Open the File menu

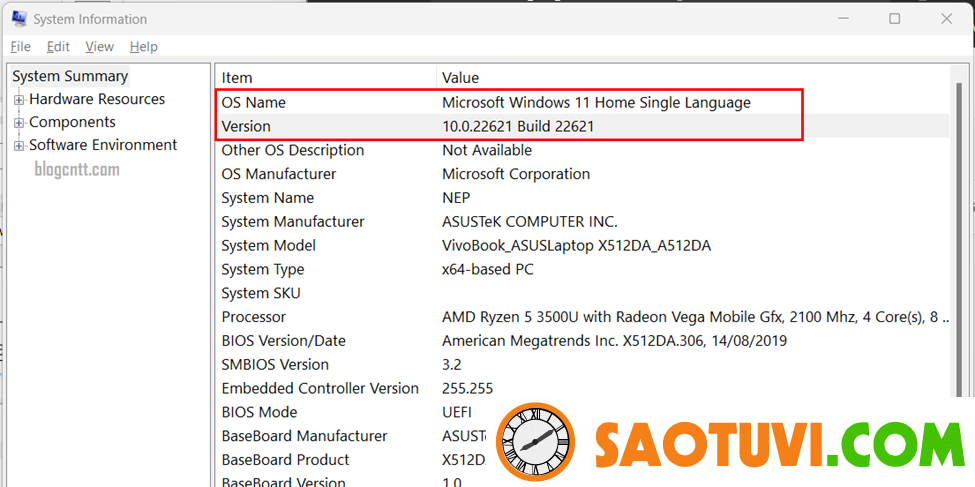[21, 47]
